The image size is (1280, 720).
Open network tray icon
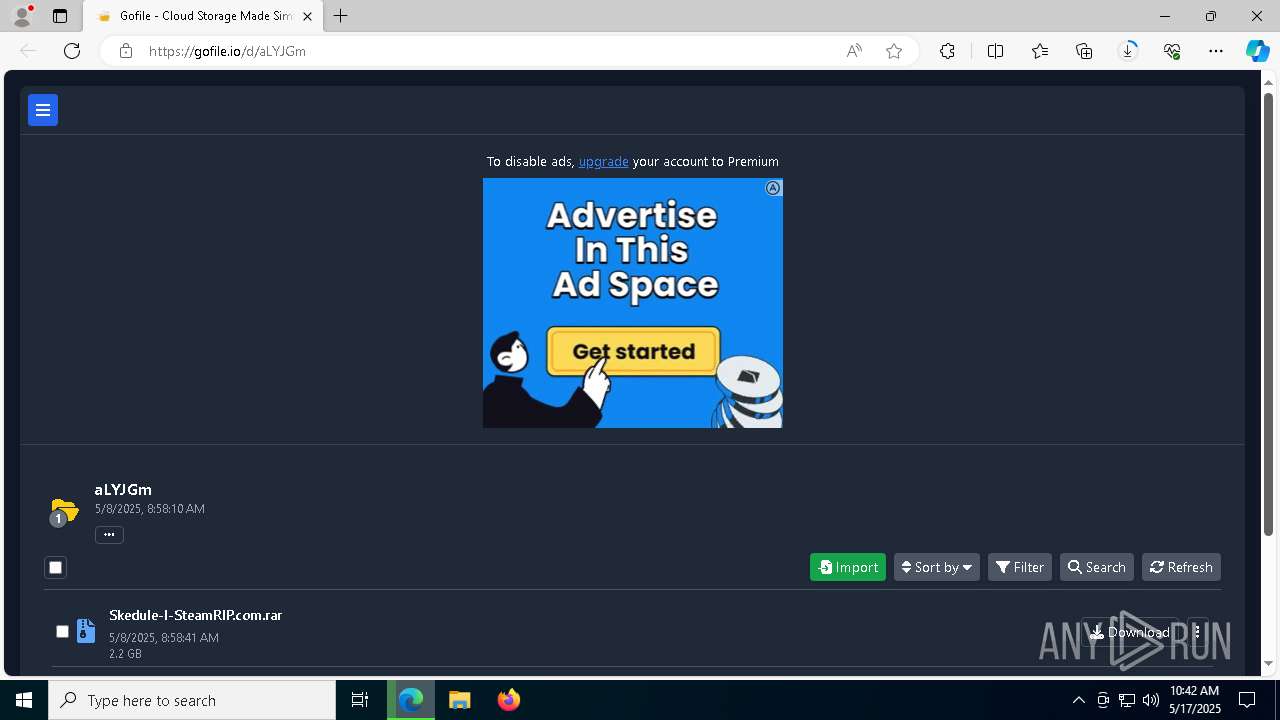[1127, 700]
